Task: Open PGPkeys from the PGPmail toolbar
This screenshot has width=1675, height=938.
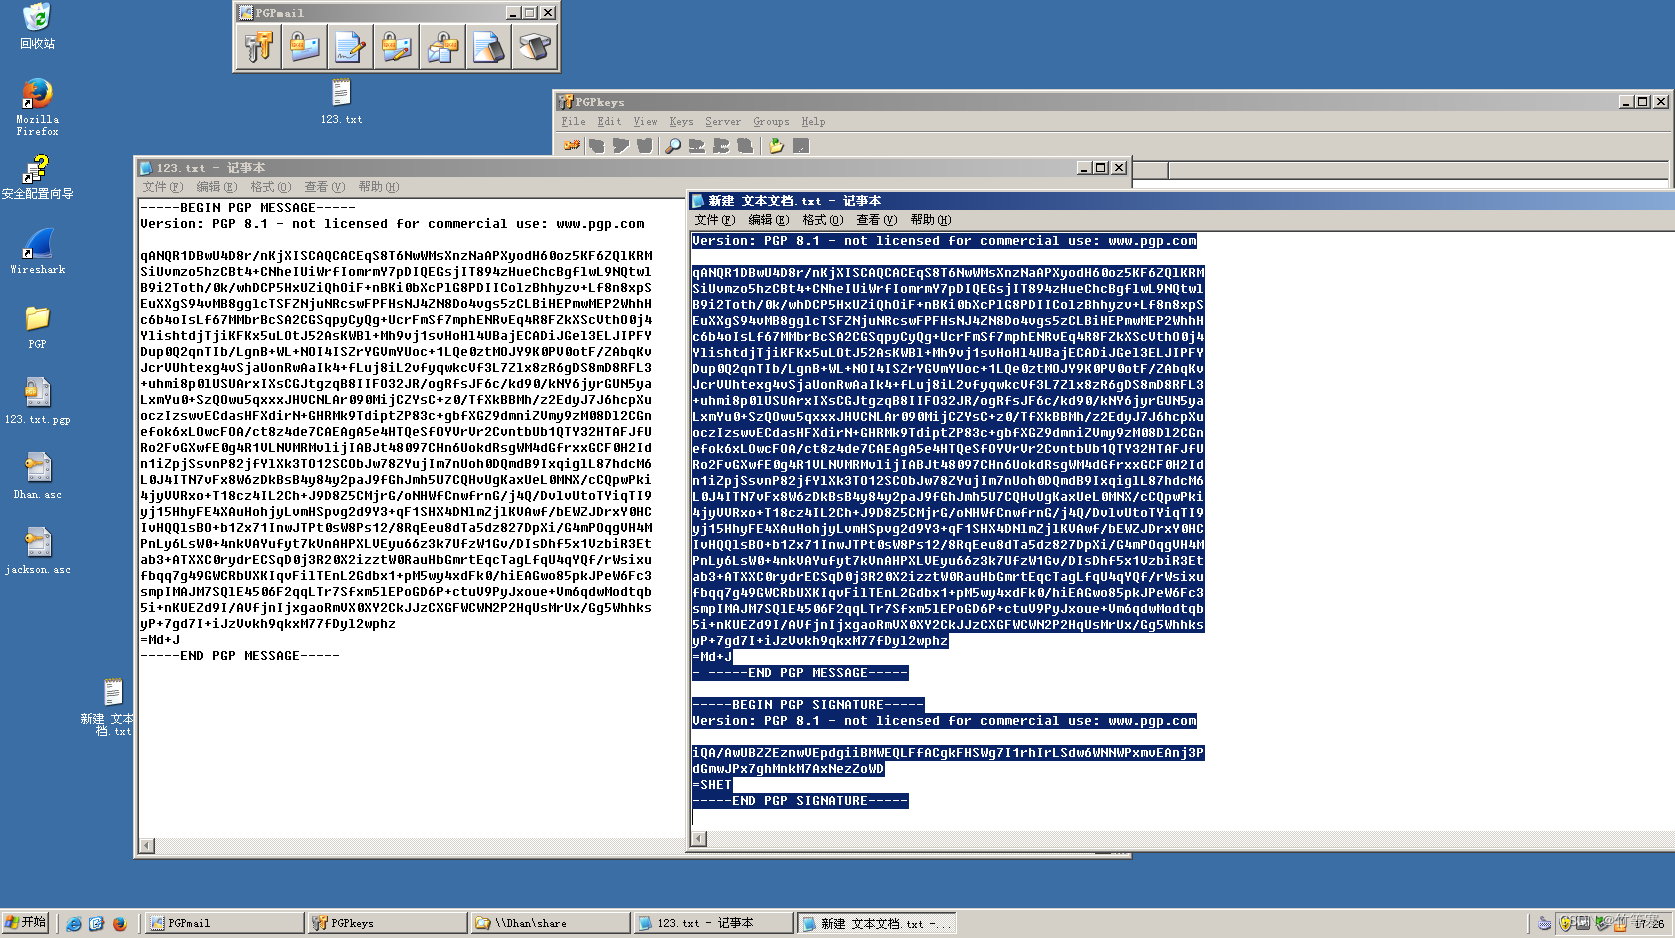Action: pos(258,47)
